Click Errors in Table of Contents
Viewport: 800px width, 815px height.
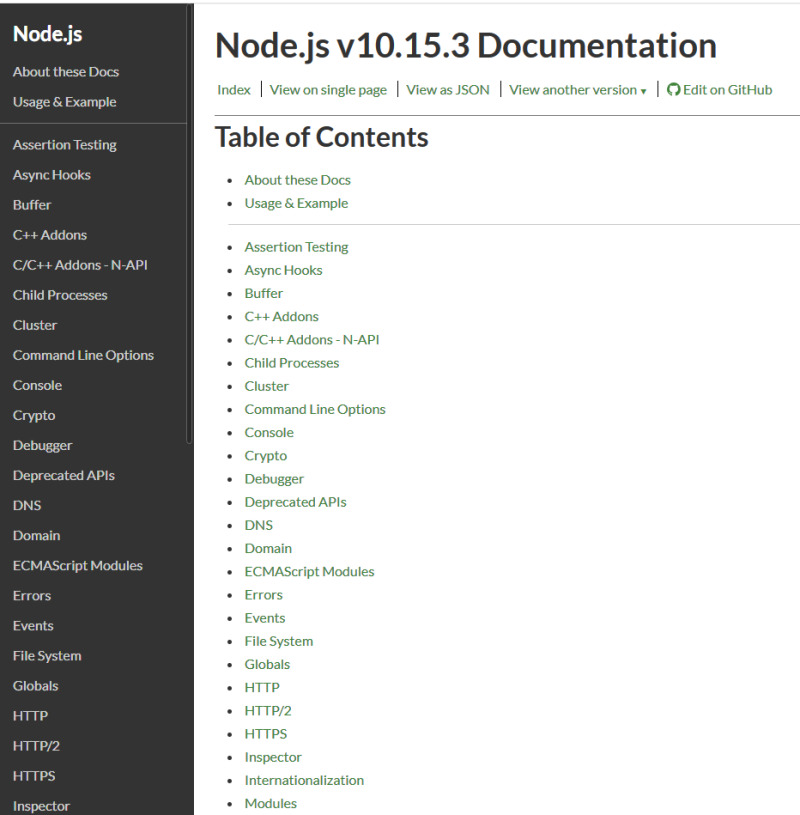point(264,595)
